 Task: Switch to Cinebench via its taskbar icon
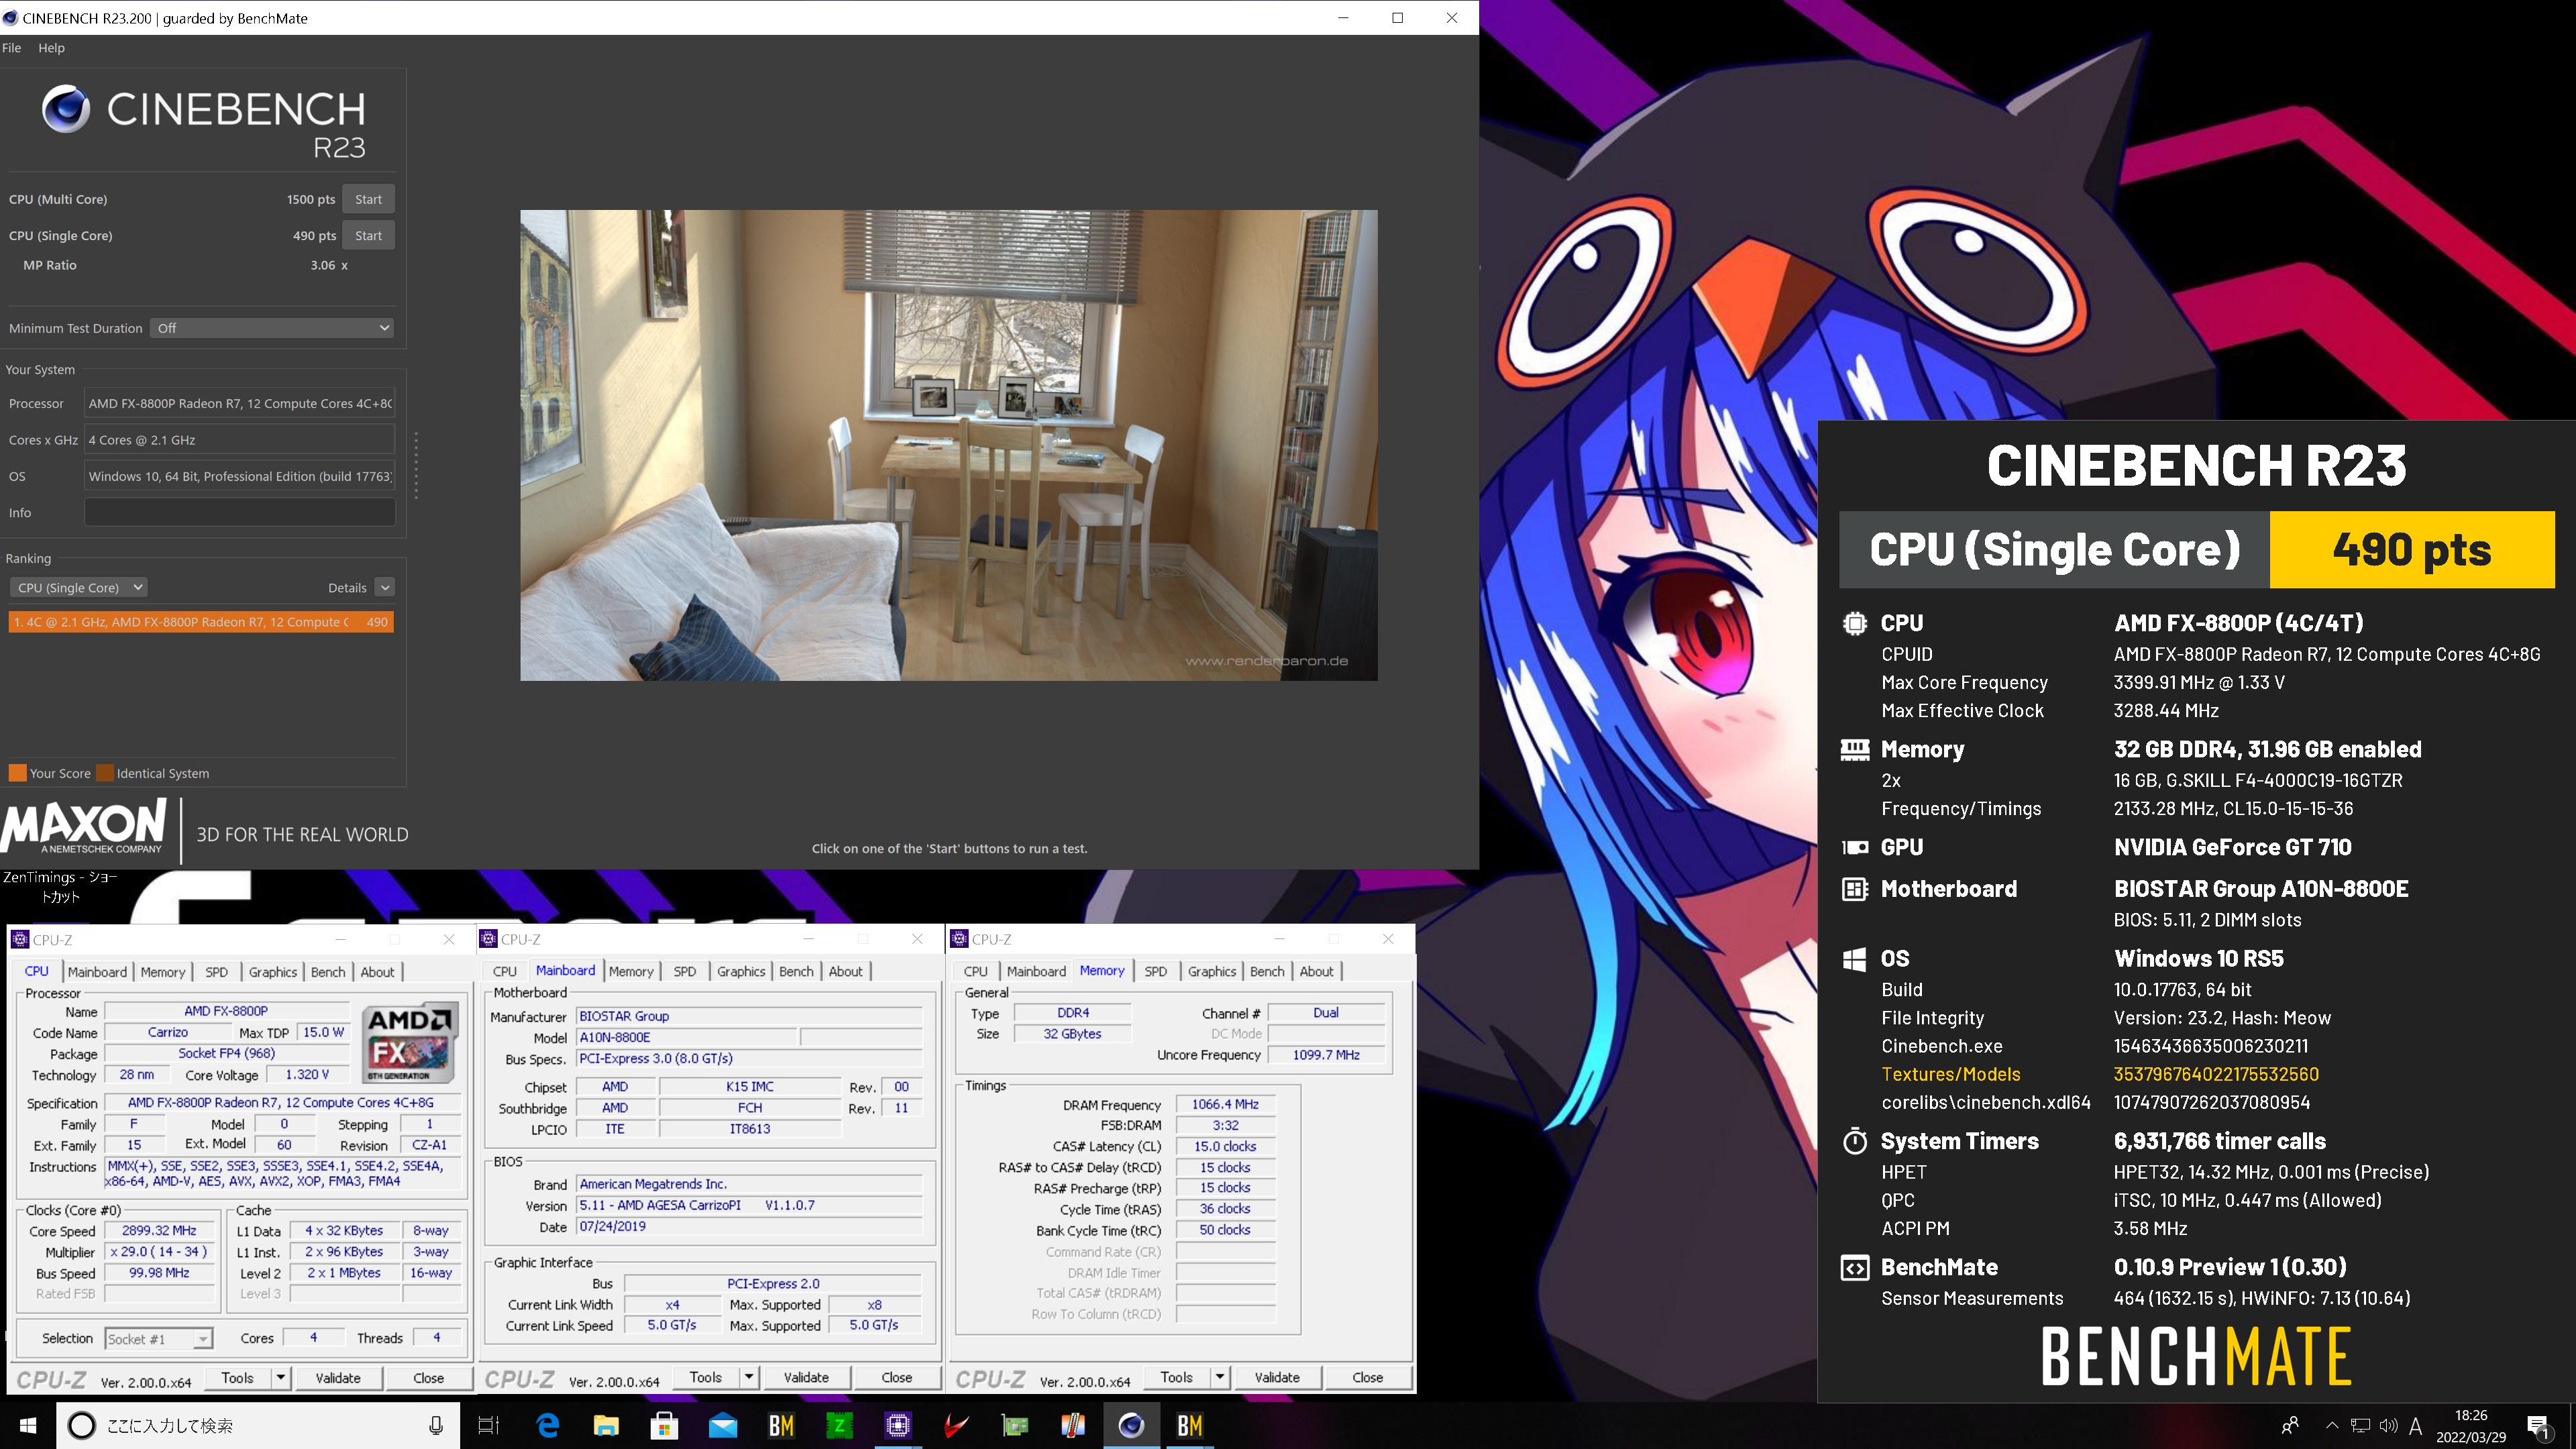click(1131, 1425)
